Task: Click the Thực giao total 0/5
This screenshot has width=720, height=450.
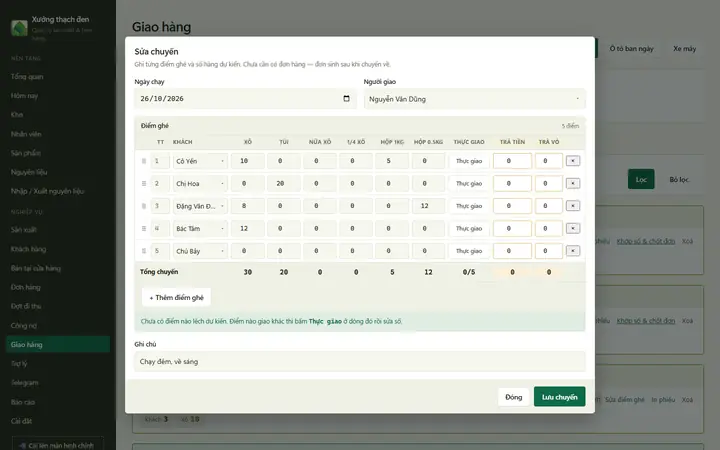Action: point(469,272)
